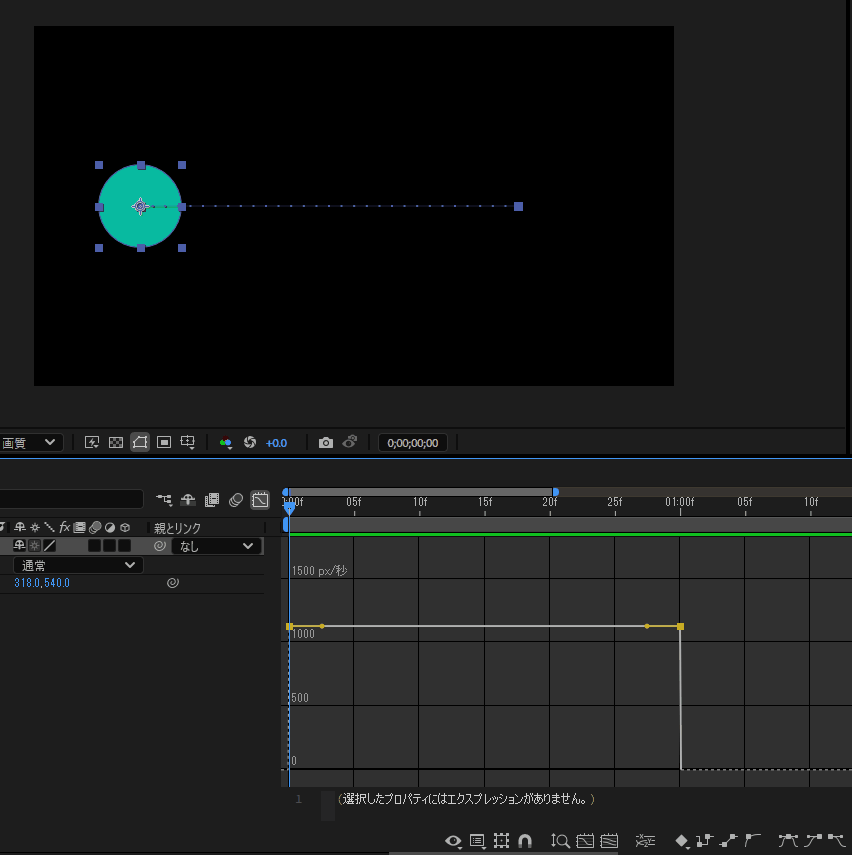Toggle the layer's continuously rasterize switch

tap(34, 545)
